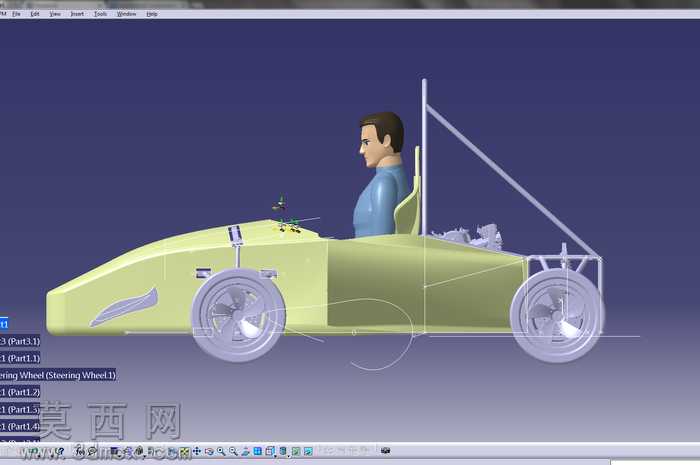Open the Help menu
This screenshot has width=700, height=465.
coord(152,14)
